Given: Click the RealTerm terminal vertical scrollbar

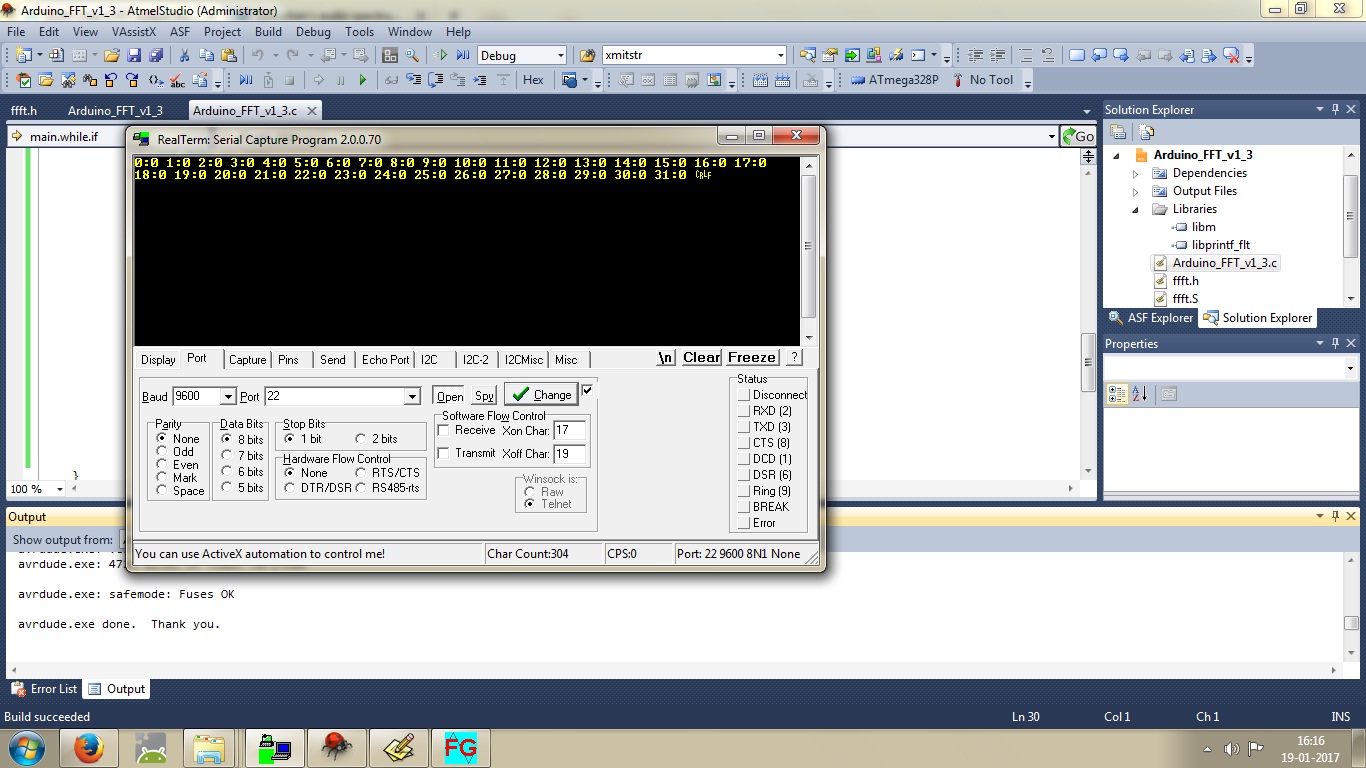Looking at the screenshot, I should point(809,251).
